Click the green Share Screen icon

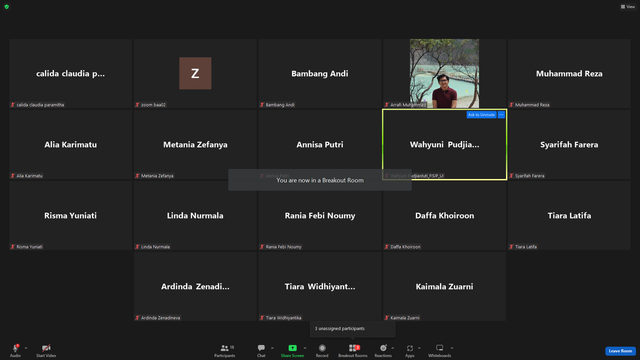[293, 348]
